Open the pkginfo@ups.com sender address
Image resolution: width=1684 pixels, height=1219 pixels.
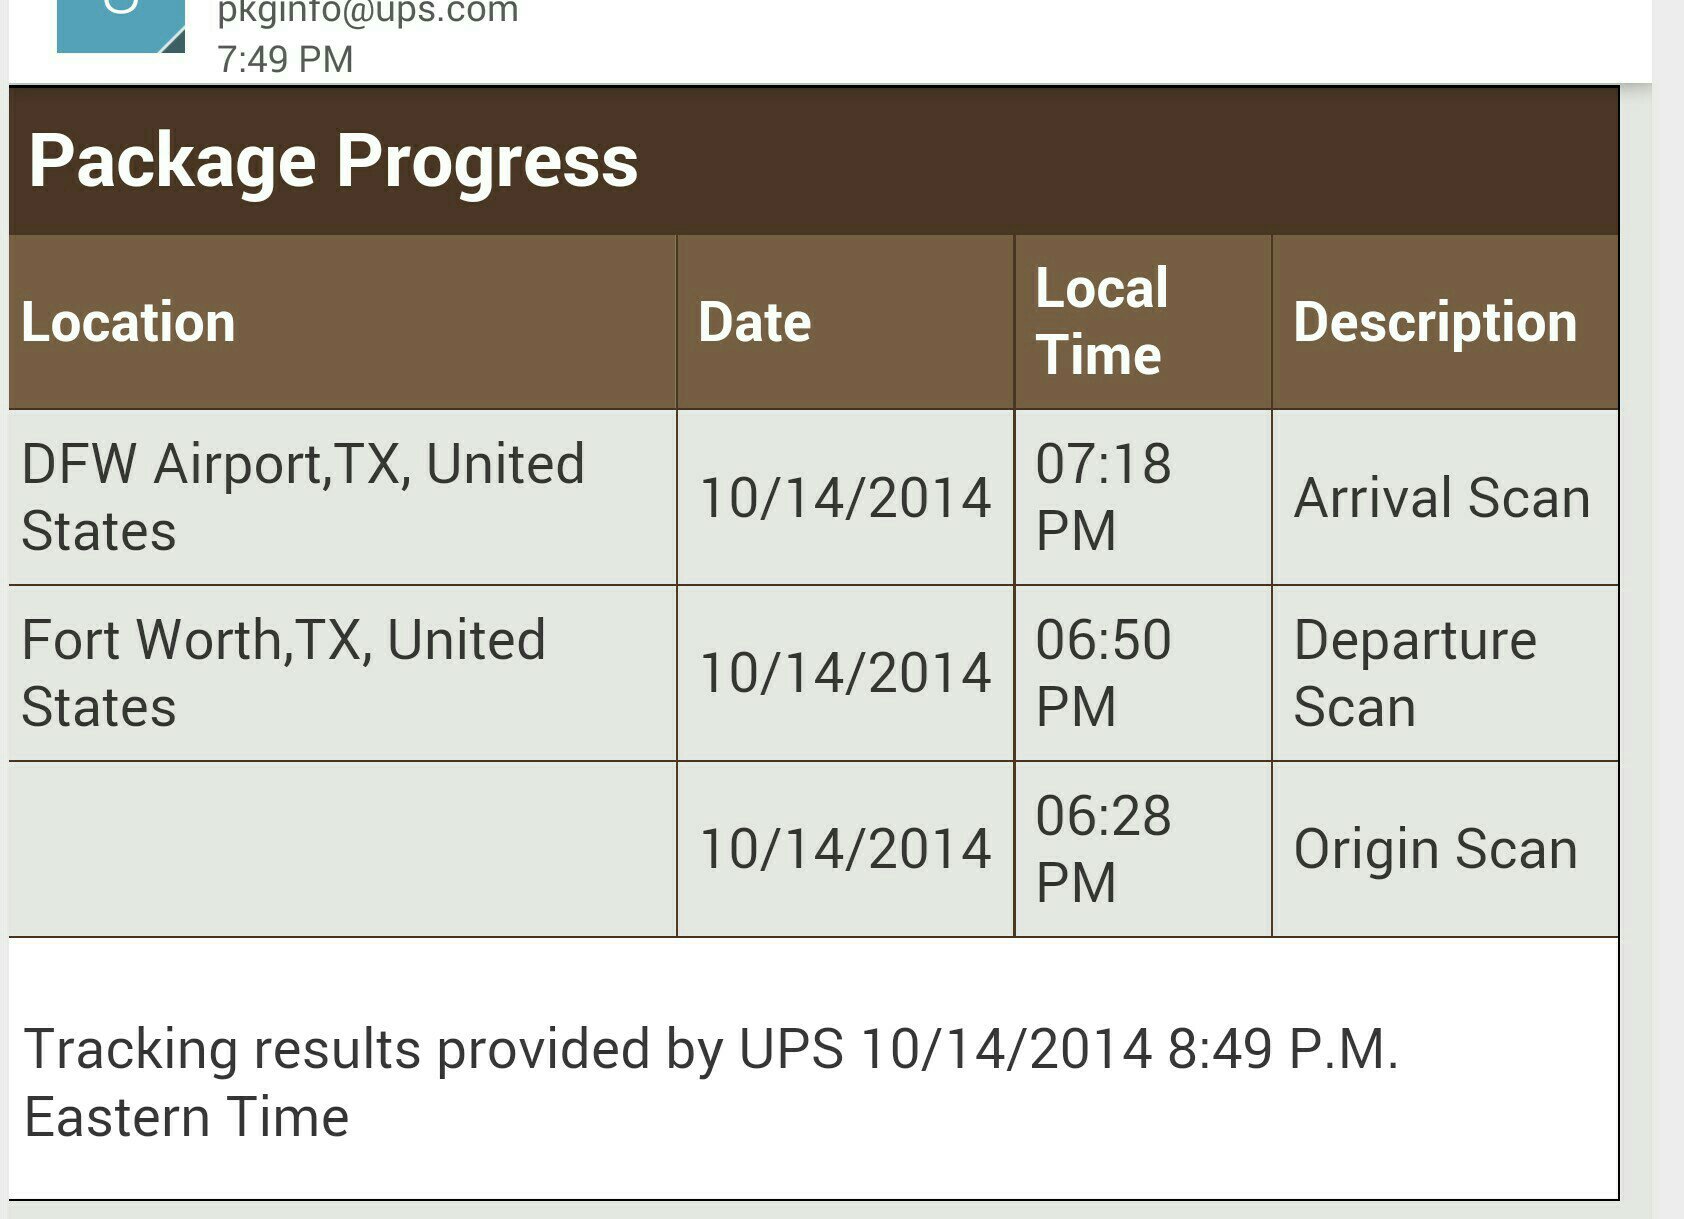(x=368, y=13)
